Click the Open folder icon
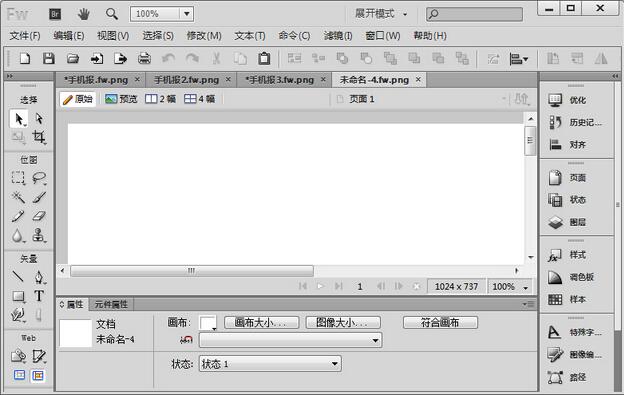Screen dimensions: 624x395 (x=72, y=59)
